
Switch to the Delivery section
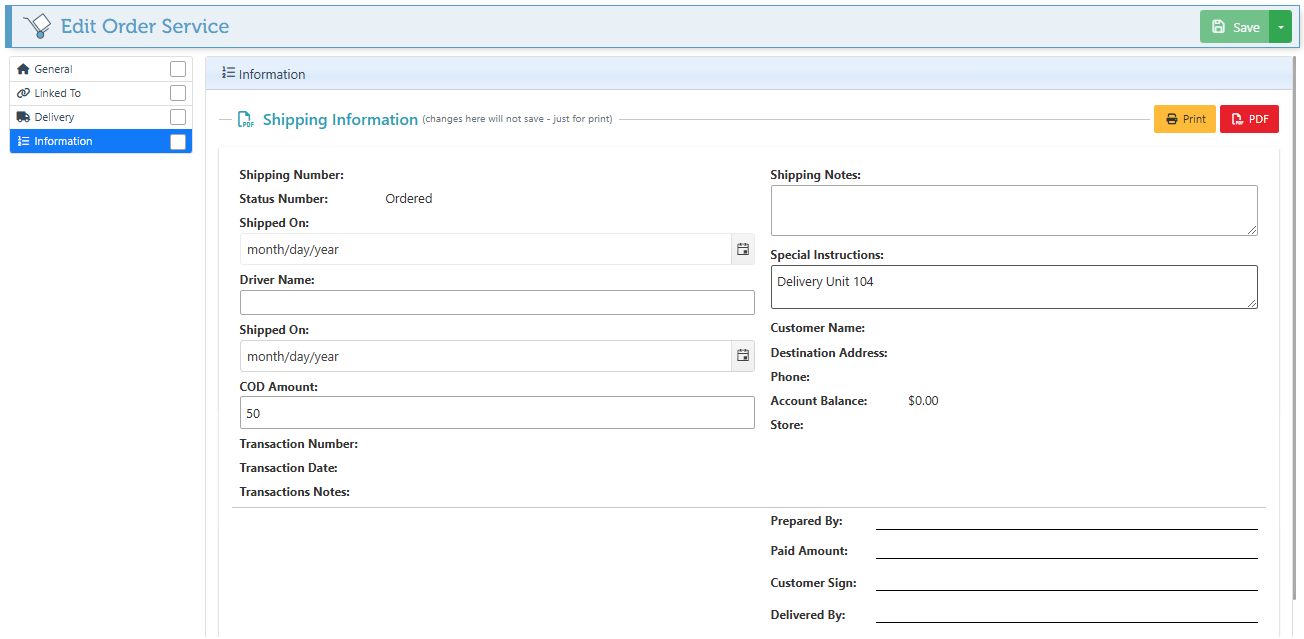(x=55, y=117)
